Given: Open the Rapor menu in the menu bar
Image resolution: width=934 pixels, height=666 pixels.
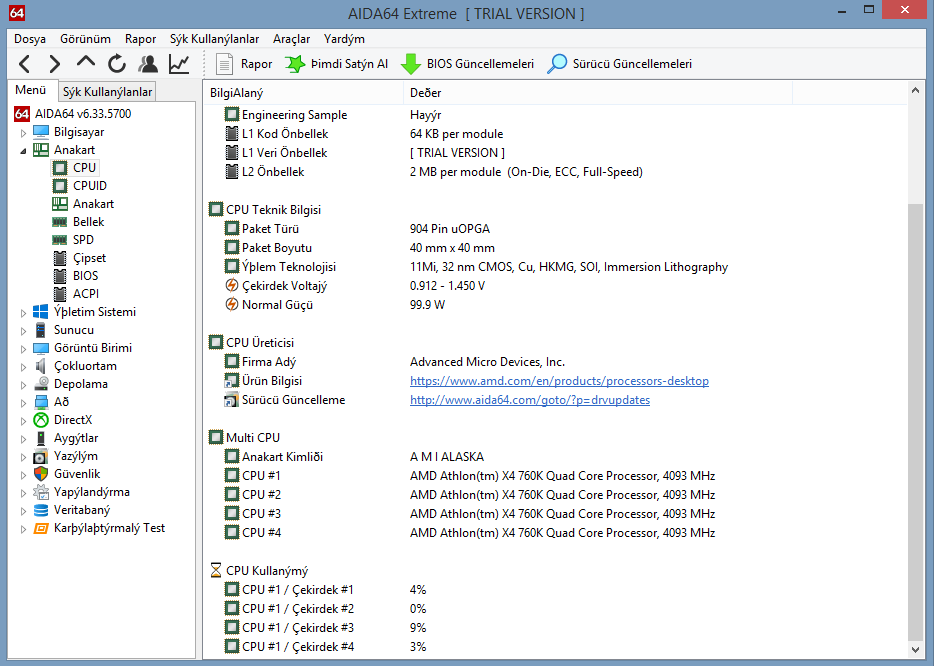Looking at the screenshot, I should pyautogui.click(x=141, y=39).
